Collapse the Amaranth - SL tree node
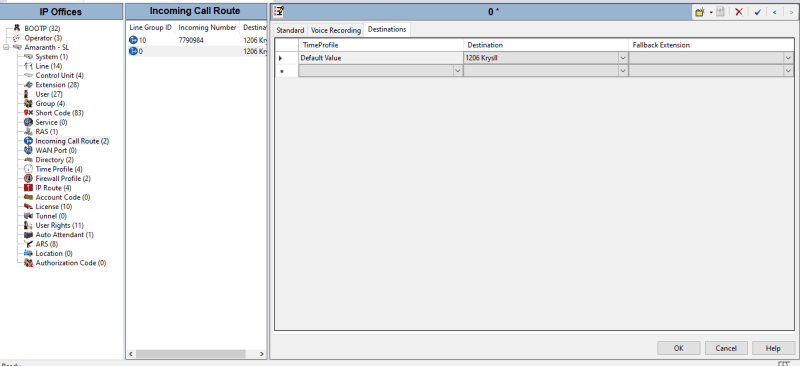 6,47
